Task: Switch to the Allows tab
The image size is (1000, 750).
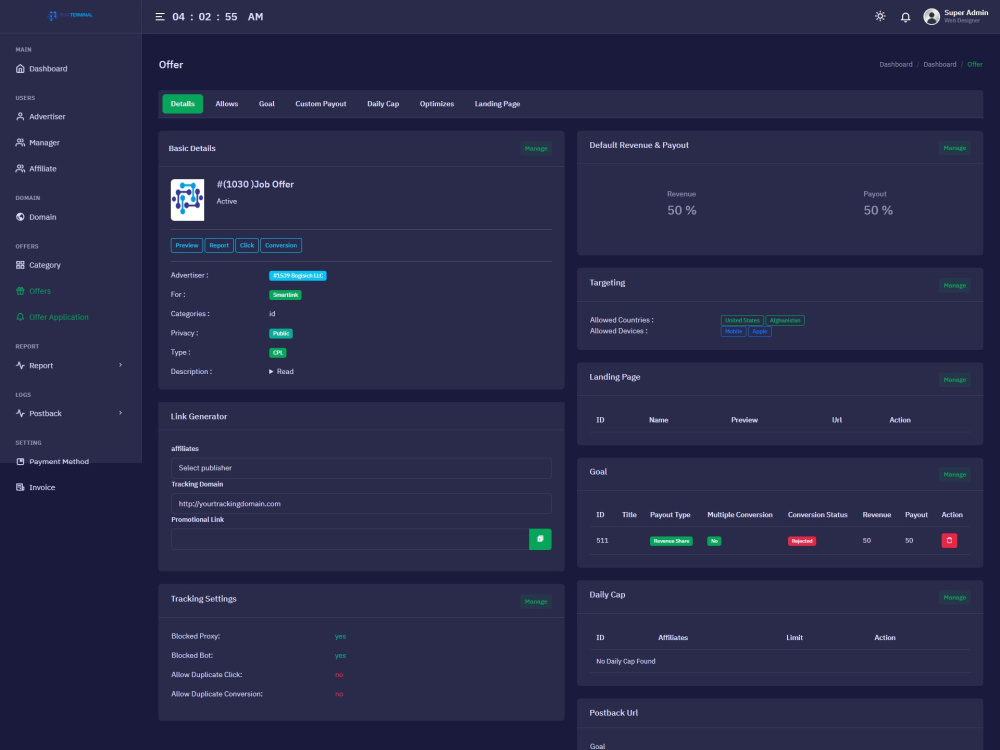Action: 226,104
